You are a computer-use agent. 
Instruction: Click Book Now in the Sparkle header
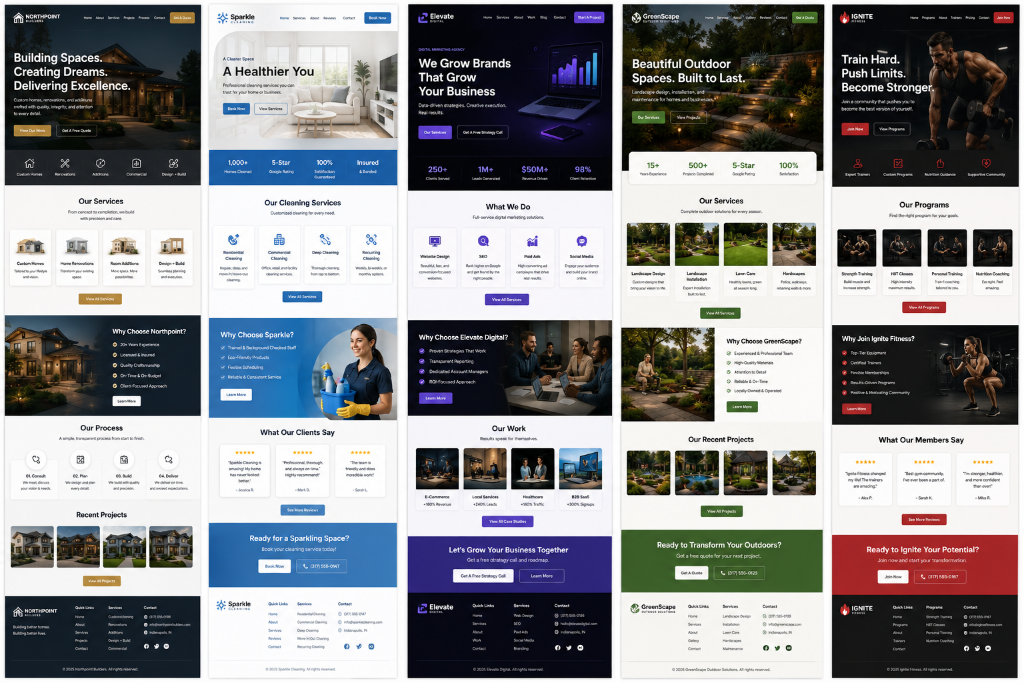377,18
